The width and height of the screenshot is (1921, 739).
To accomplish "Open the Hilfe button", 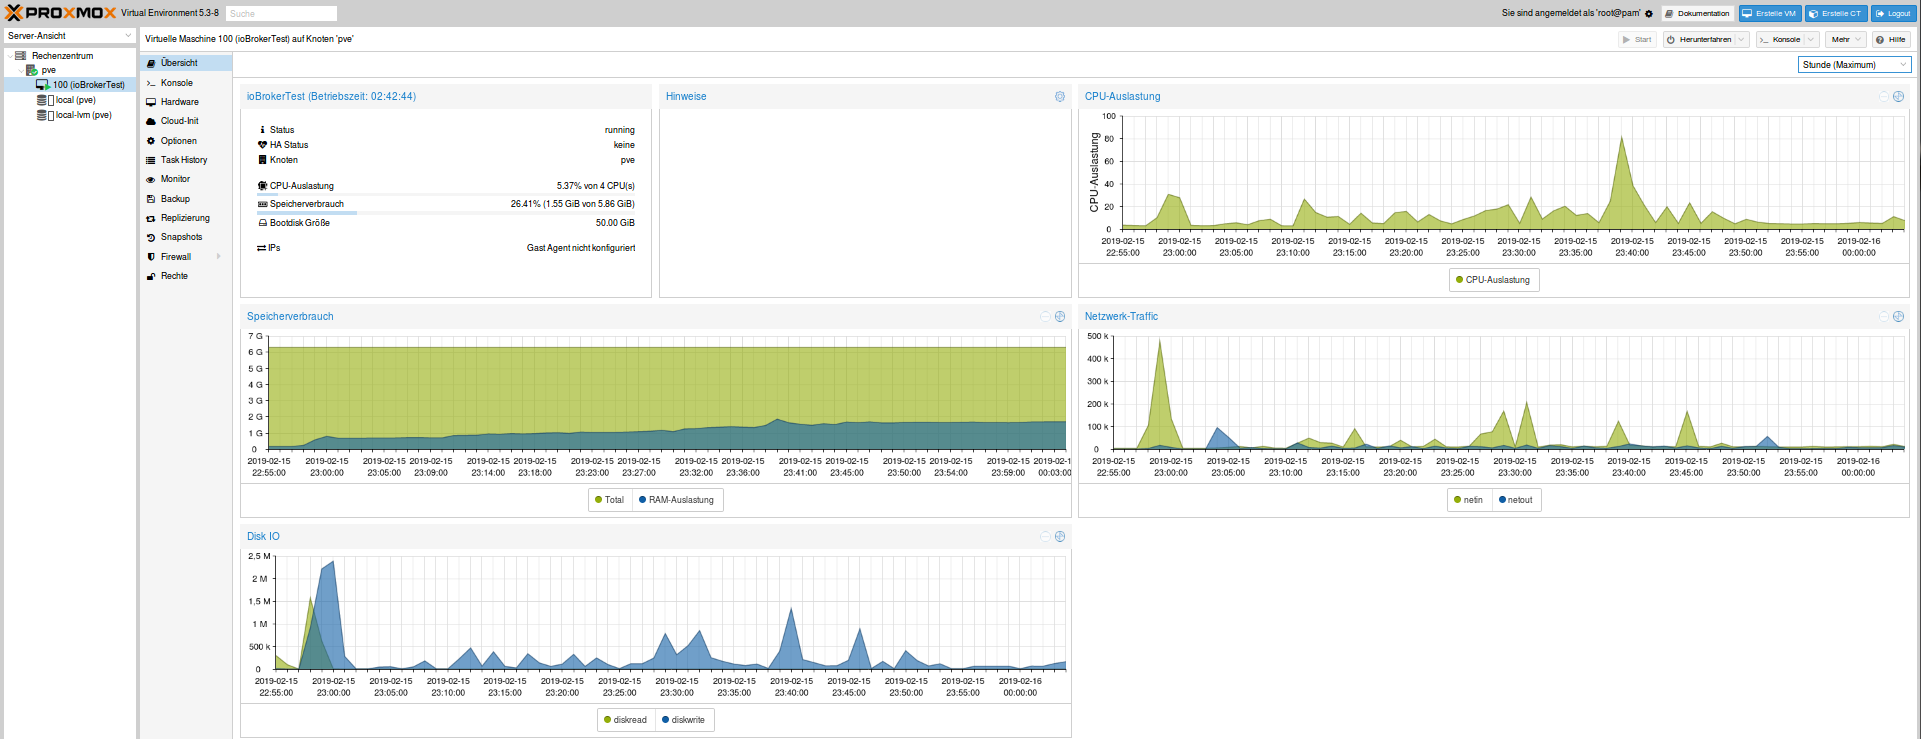I will click(x=1891, y=40).
